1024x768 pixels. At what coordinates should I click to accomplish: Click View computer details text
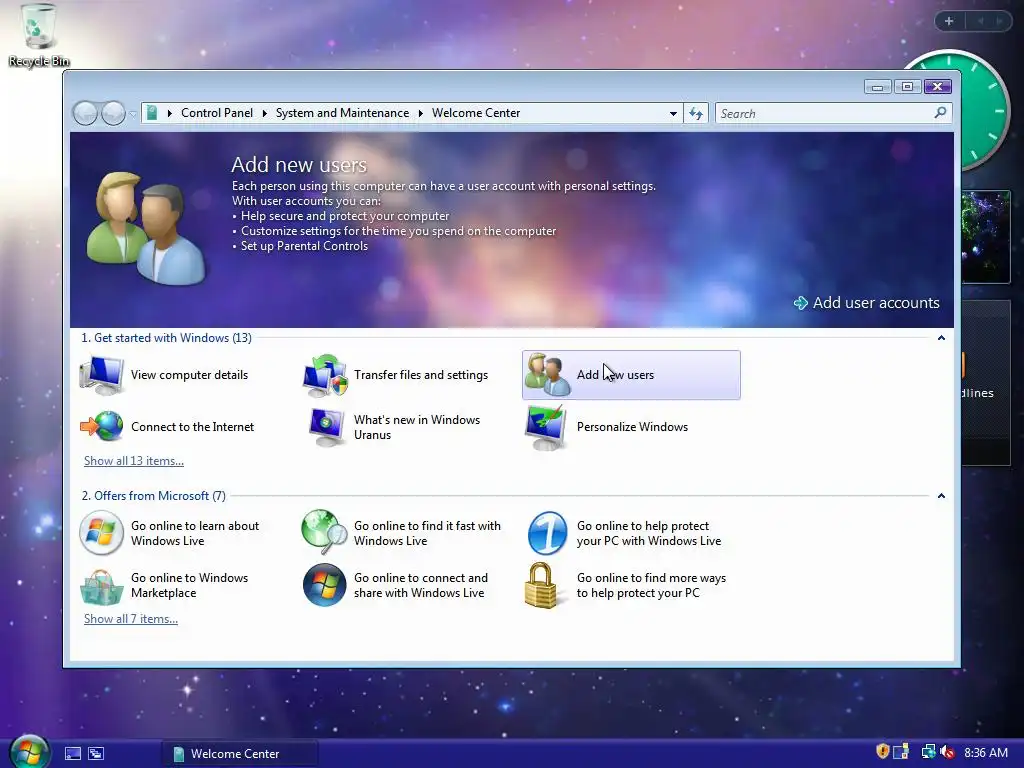tap(189, 375)
